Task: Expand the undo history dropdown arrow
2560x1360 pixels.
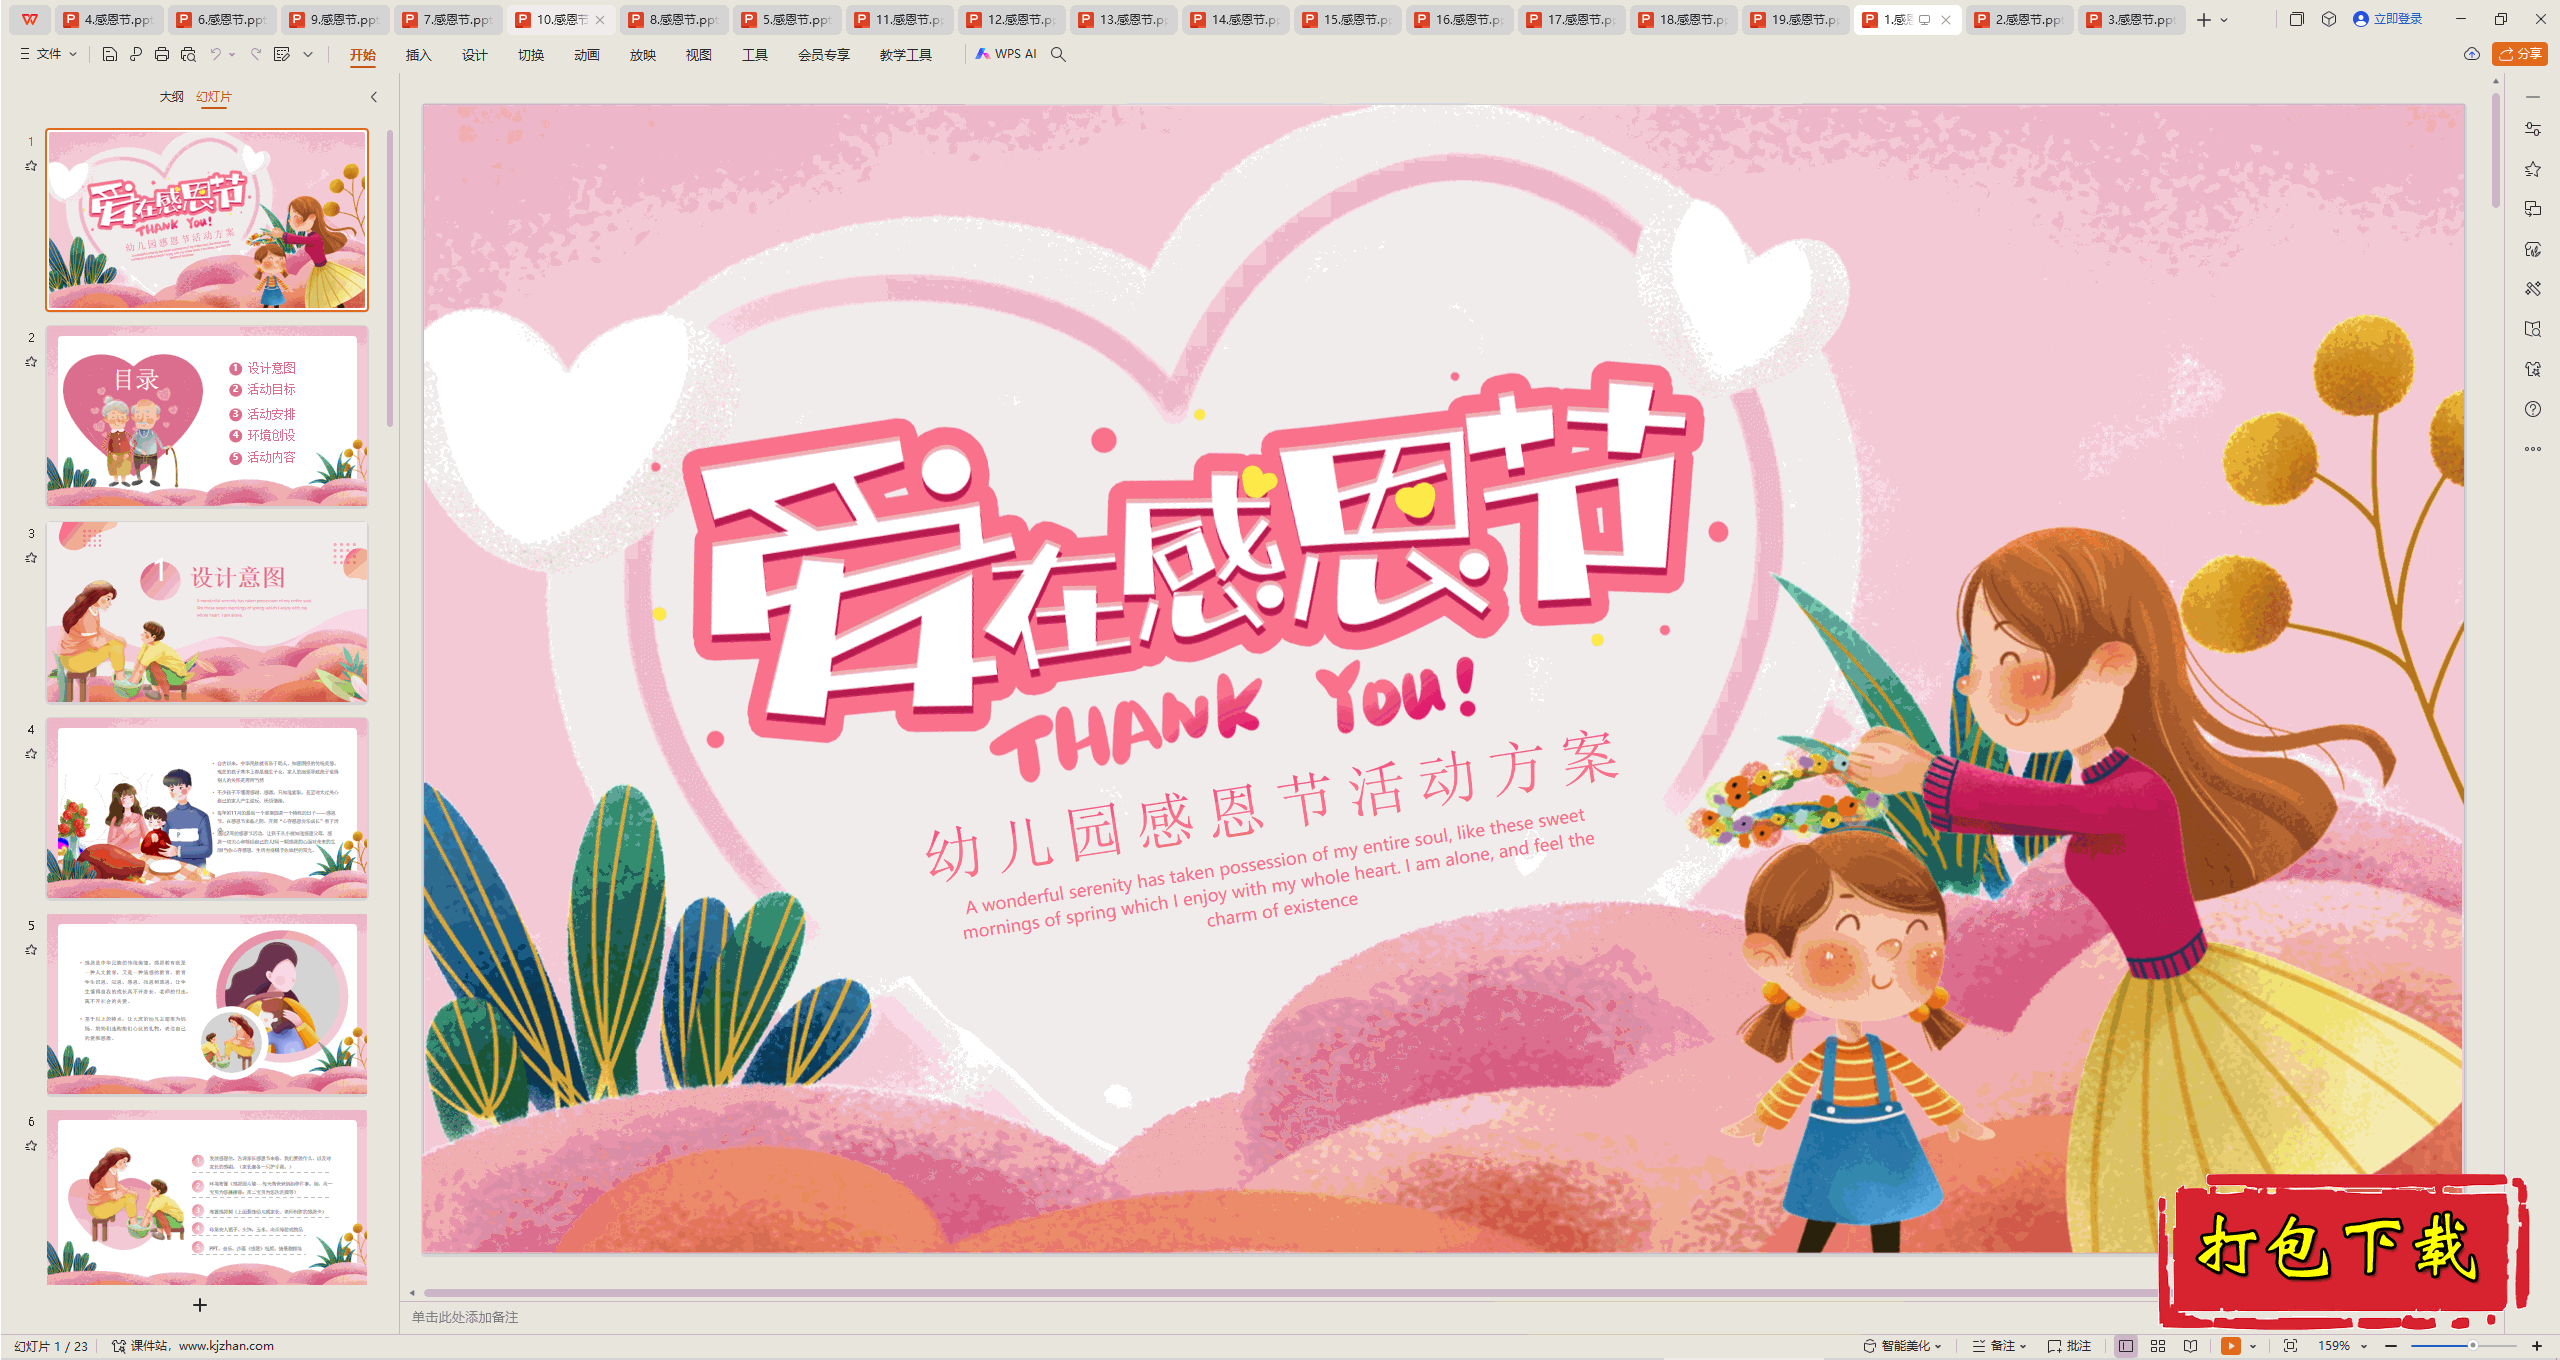Action: [232, 54]
